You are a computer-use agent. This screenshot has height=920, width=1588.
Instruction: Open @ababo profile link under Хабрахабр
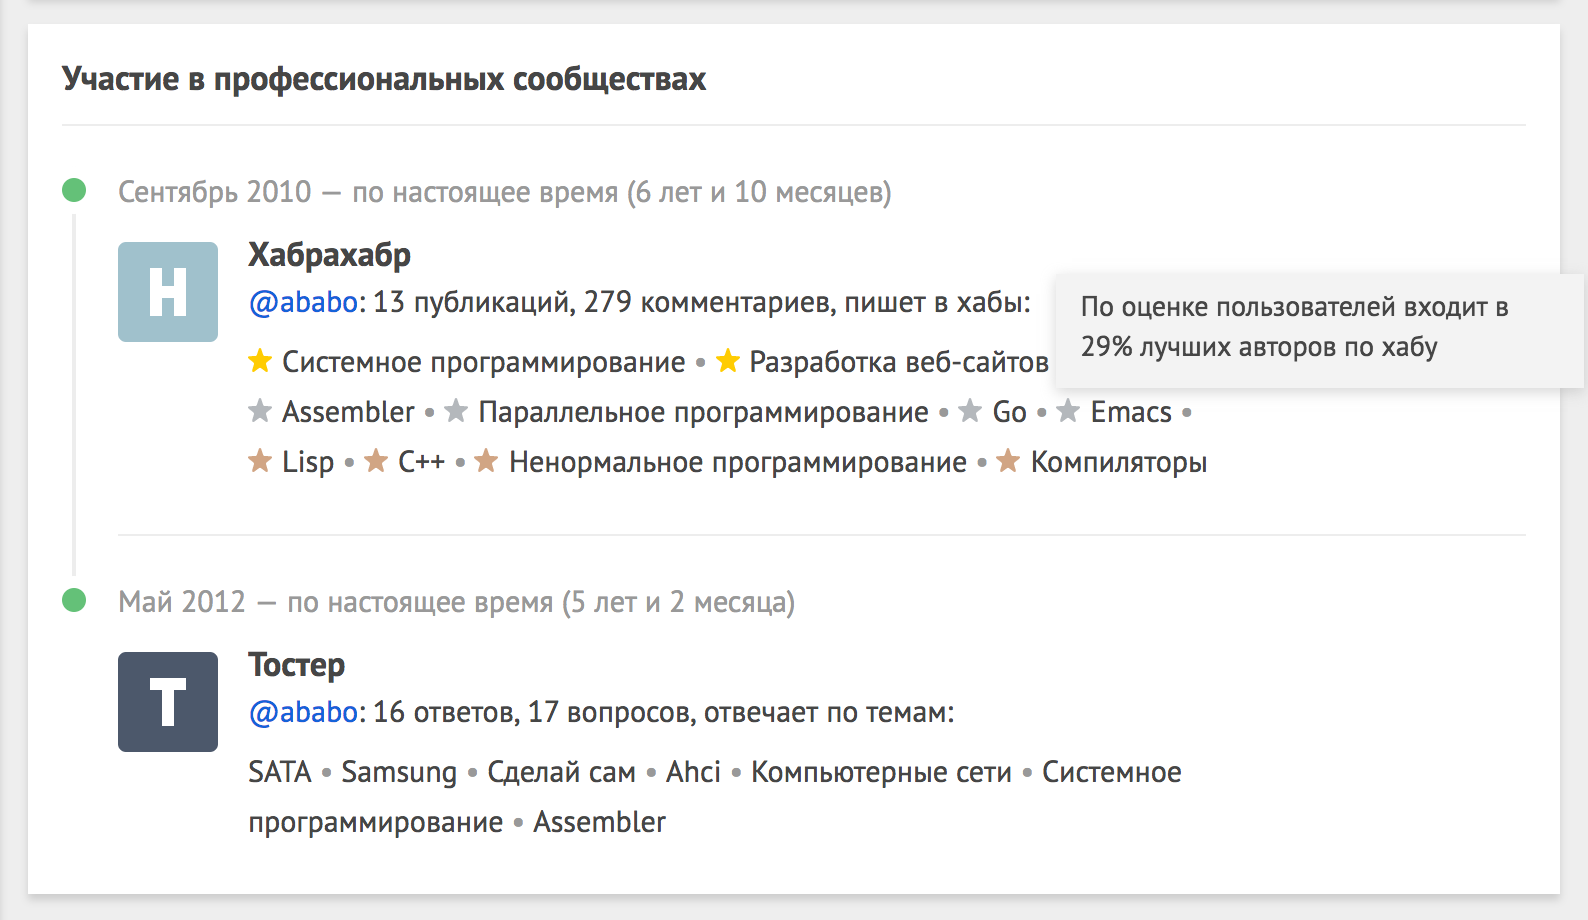click(x=303, y=302)
